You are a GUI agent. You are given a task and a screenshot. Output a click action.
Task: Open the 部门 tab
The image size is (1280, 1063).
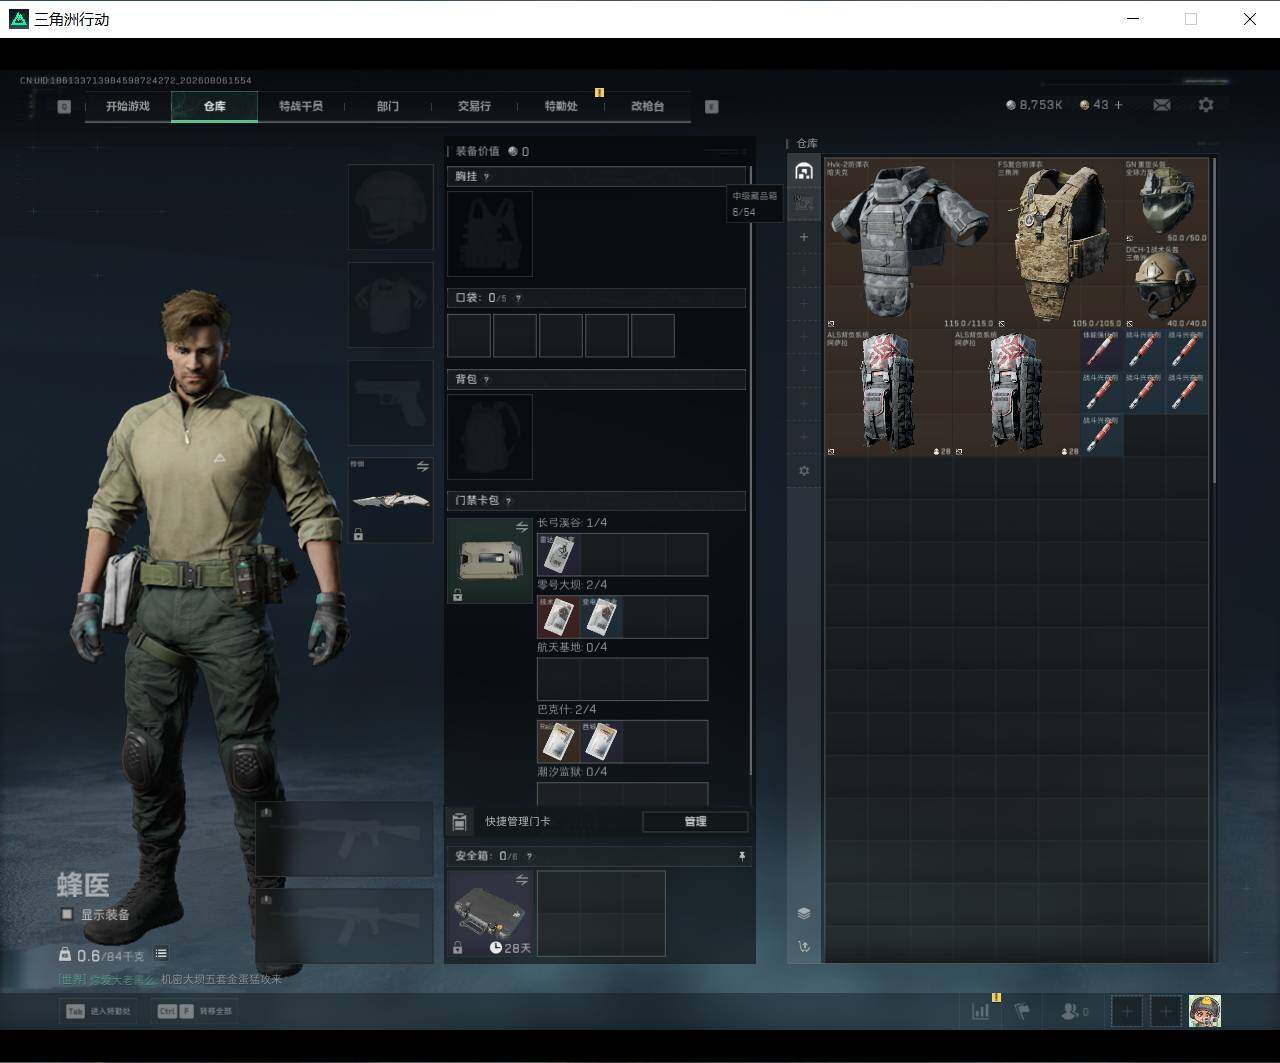pyautogui.click(x=388, y=106)
